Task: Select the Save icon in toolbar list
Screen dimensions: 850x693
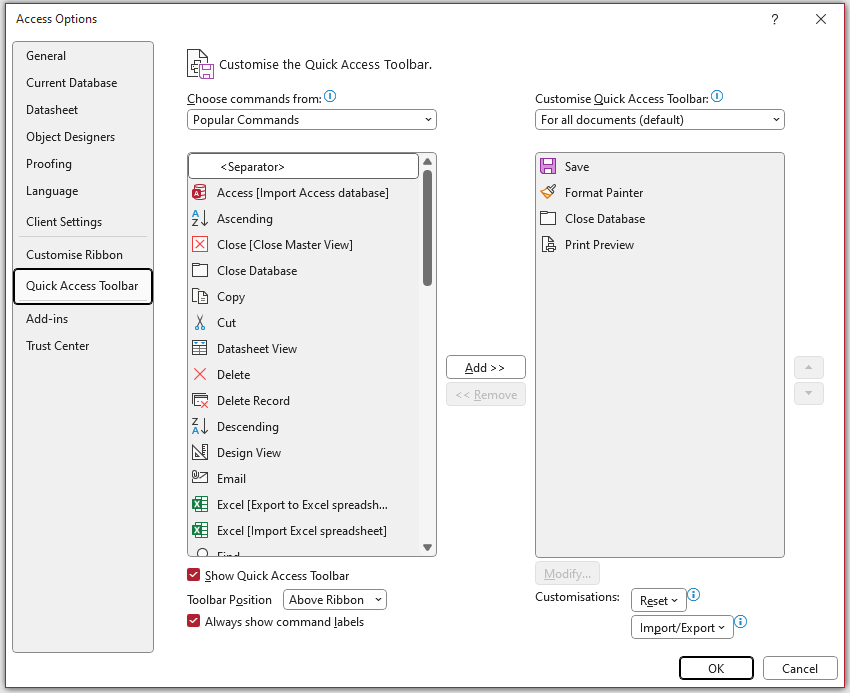Action: pos(548,166)
